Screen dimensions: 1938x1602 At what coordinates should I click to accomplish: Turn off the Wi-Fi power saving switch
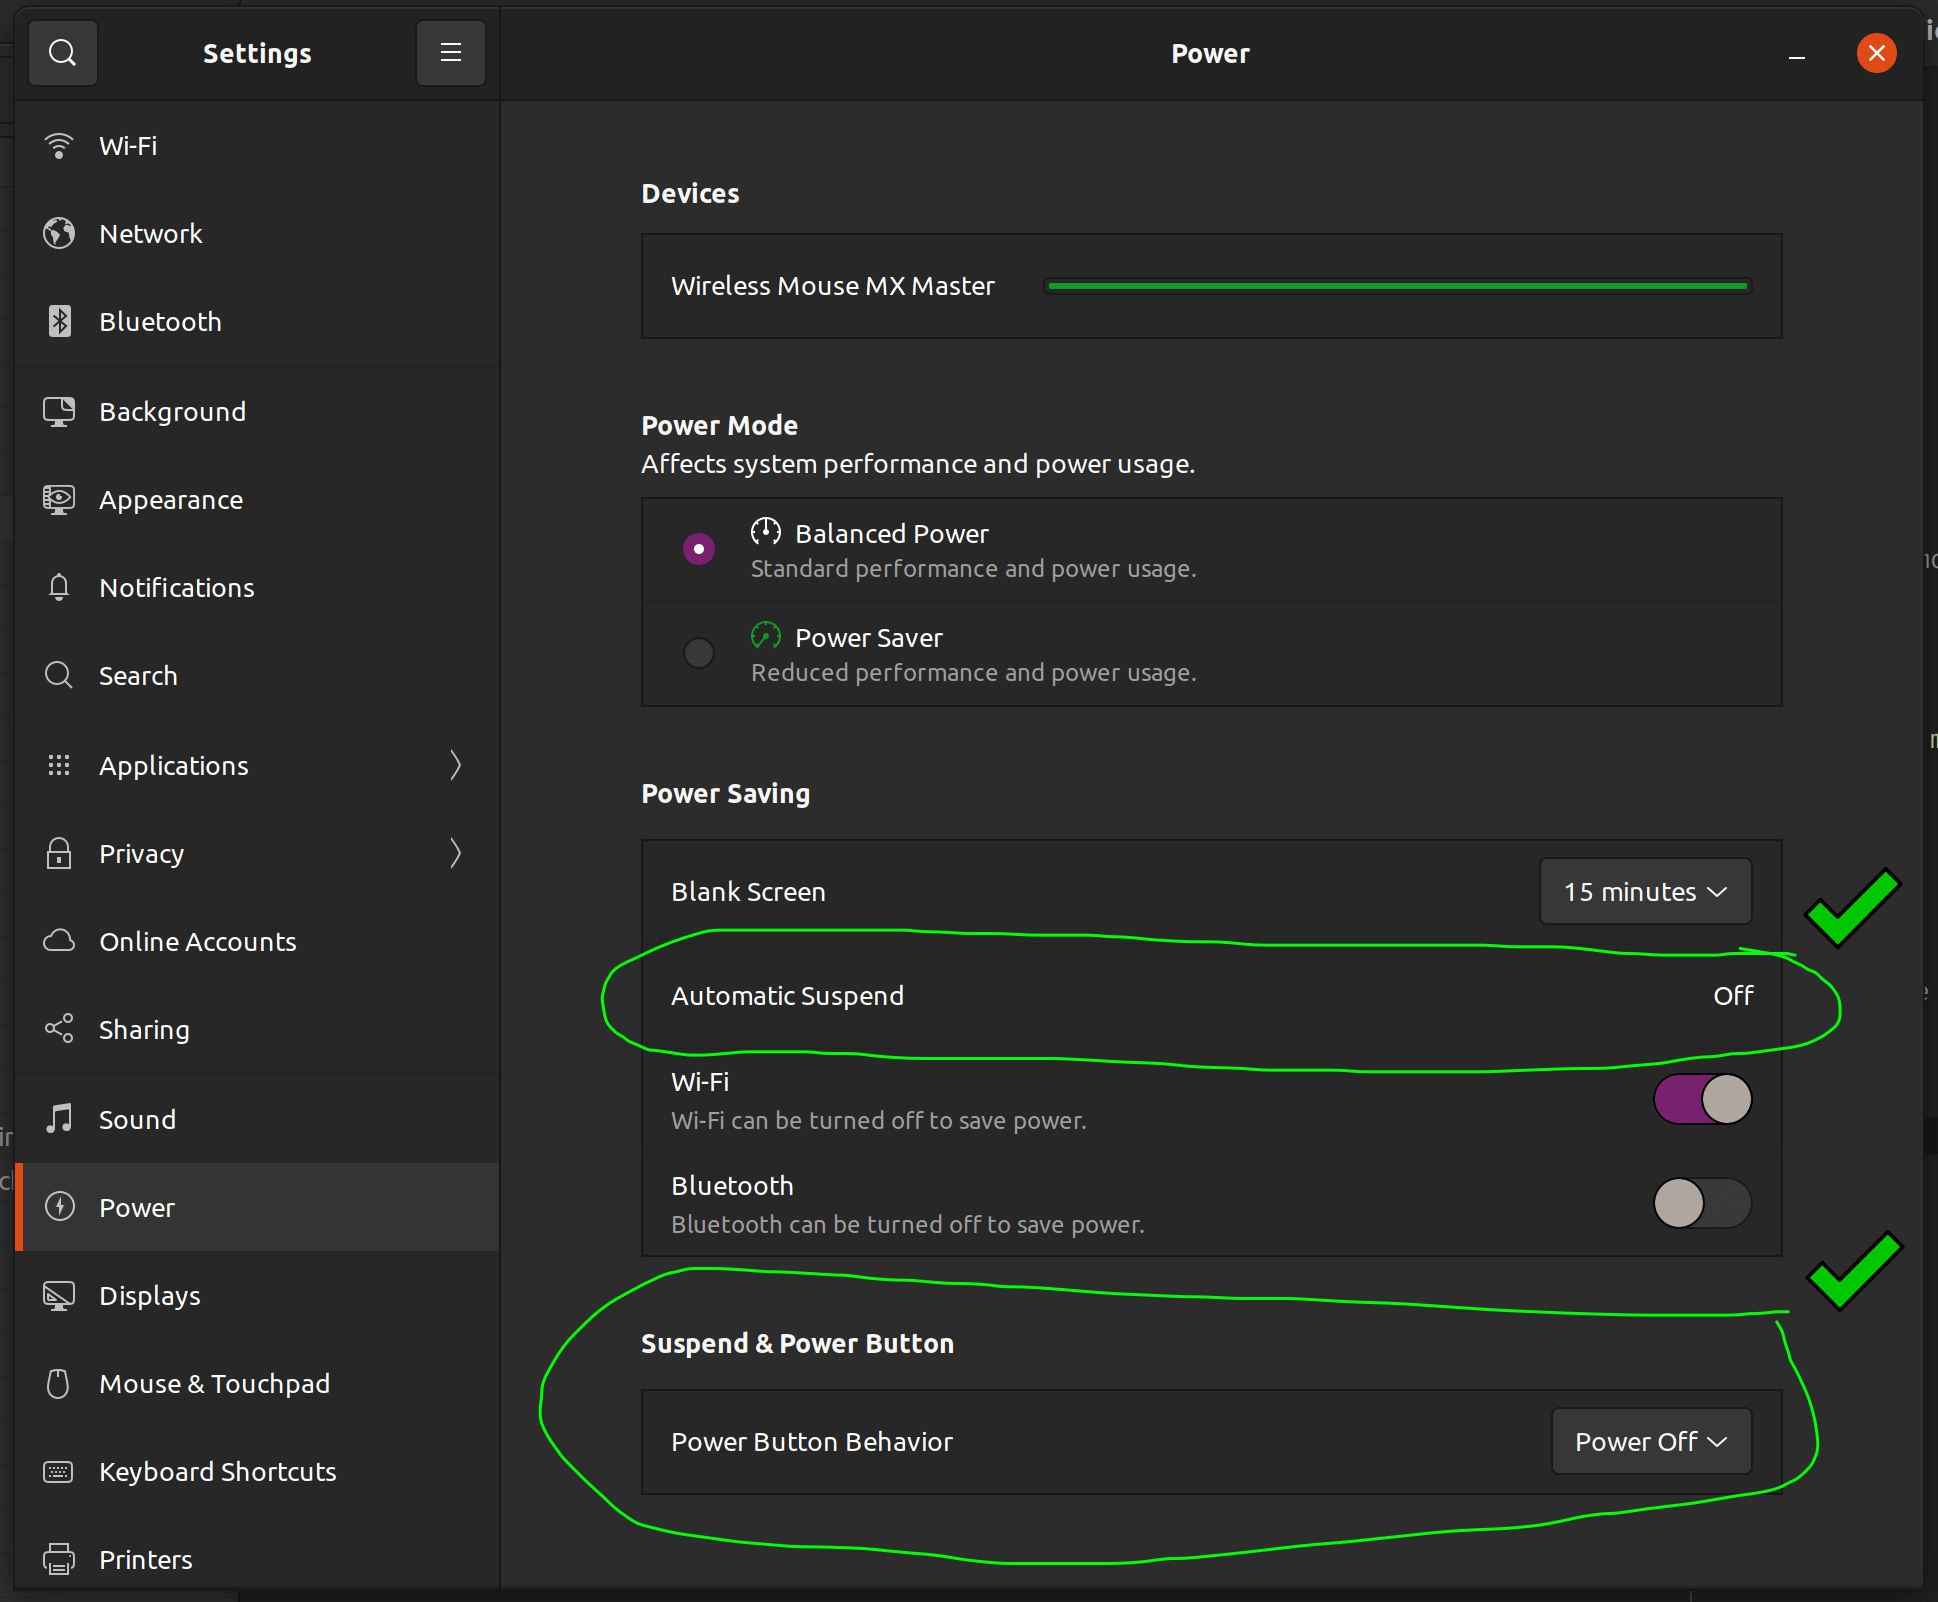[1702, 1099]
